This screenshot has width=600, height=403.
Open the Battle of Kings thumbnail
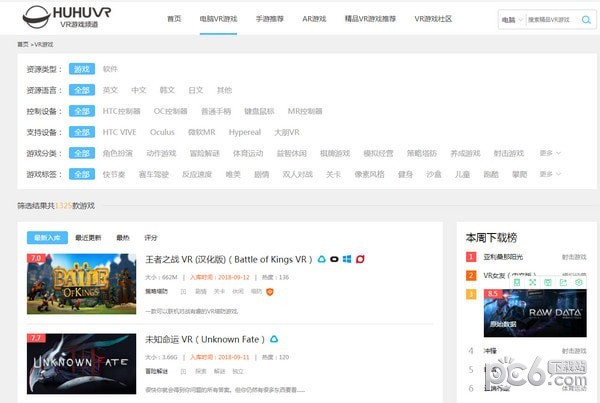(x=82, y=284)
